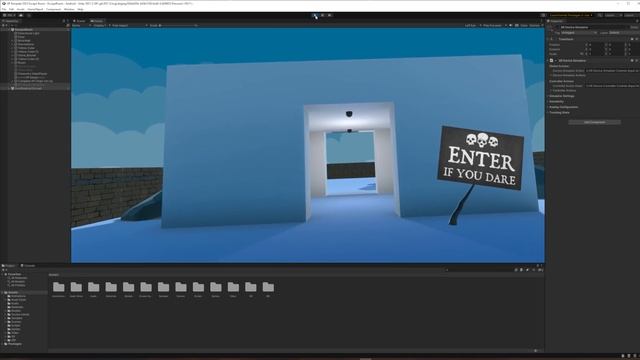
Task: Open the Component menu
Action: coord(53,9)
